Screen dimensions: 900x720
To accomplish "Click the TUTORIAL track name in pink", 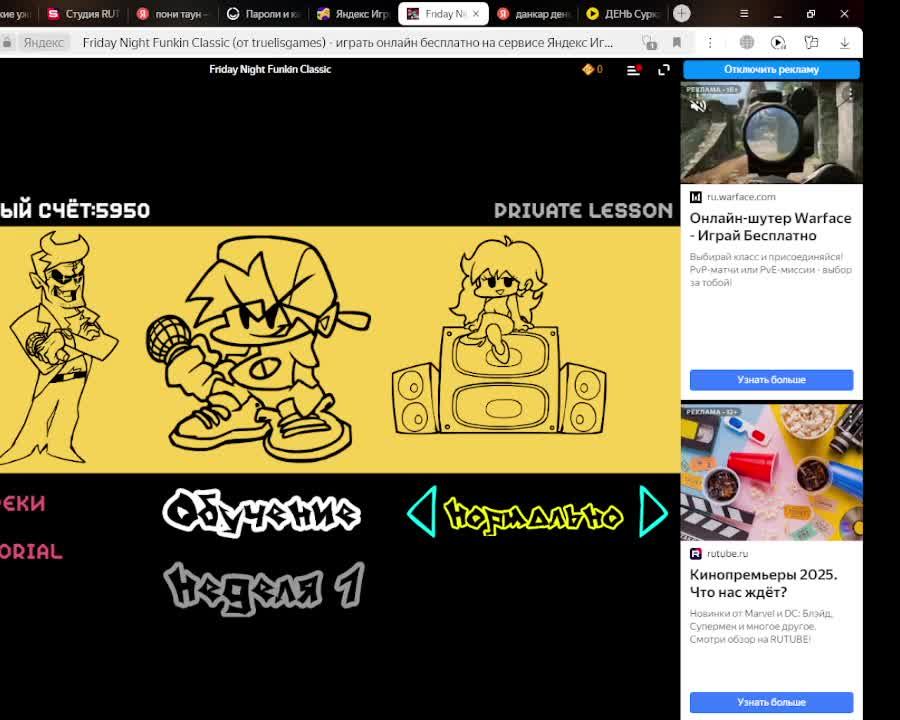I will click(31, 552).
